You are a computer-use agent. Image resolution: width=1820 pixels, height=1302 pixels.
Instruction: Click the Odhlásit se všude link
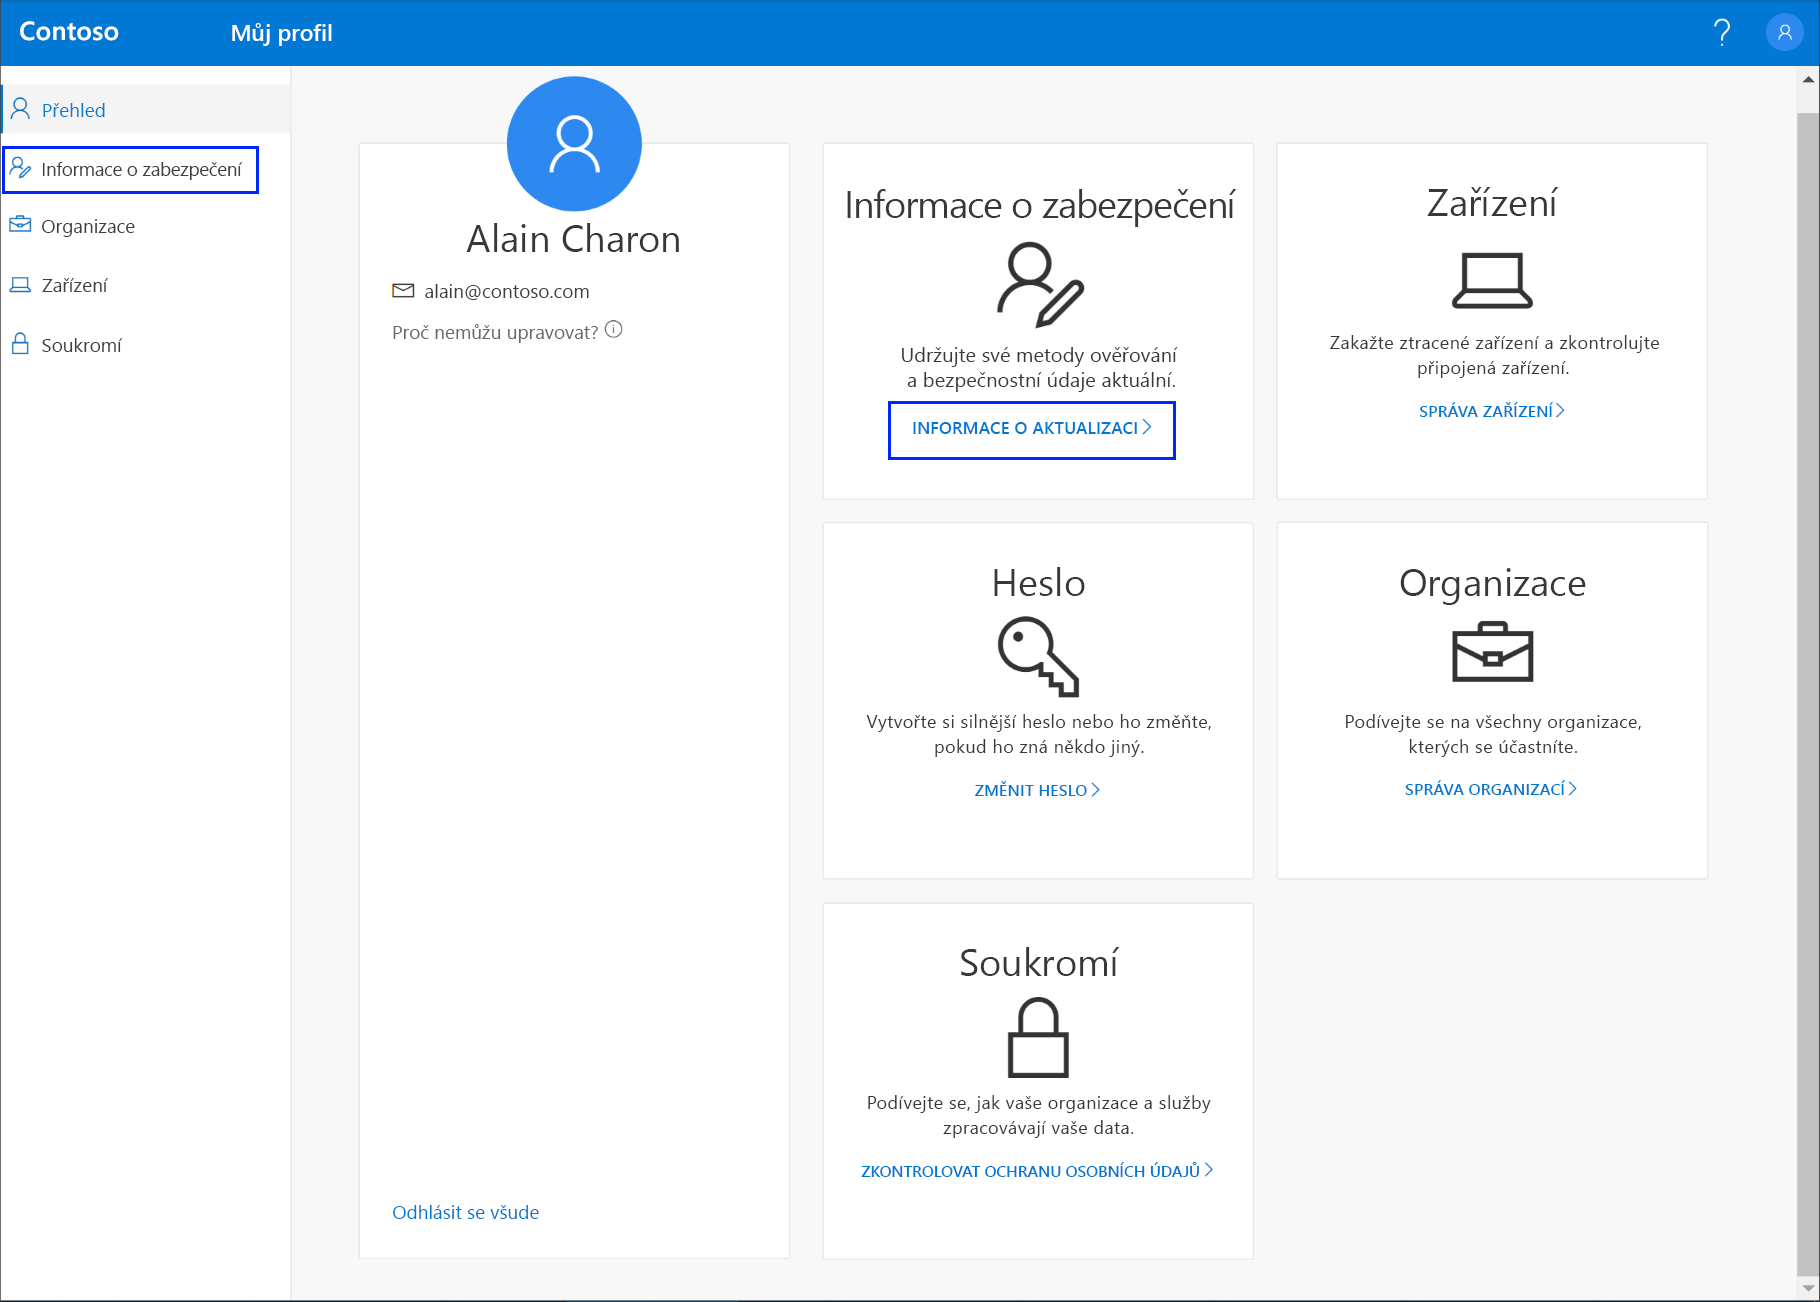pos(465,1212)
